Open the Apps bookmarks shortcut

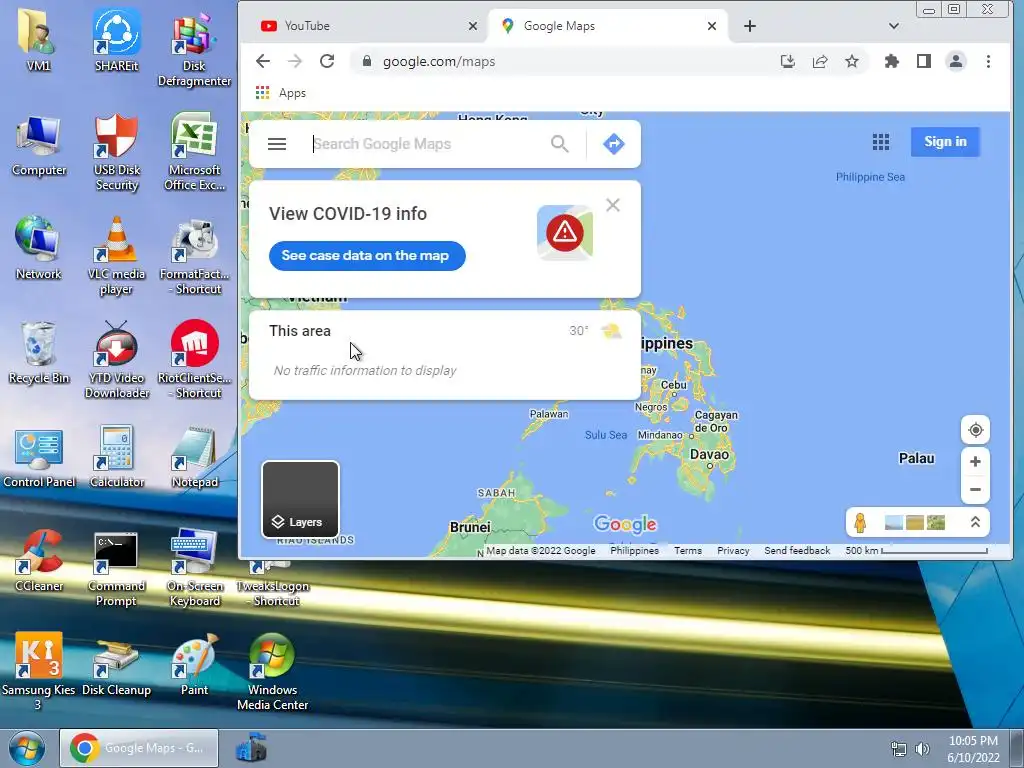coord(281,93)
